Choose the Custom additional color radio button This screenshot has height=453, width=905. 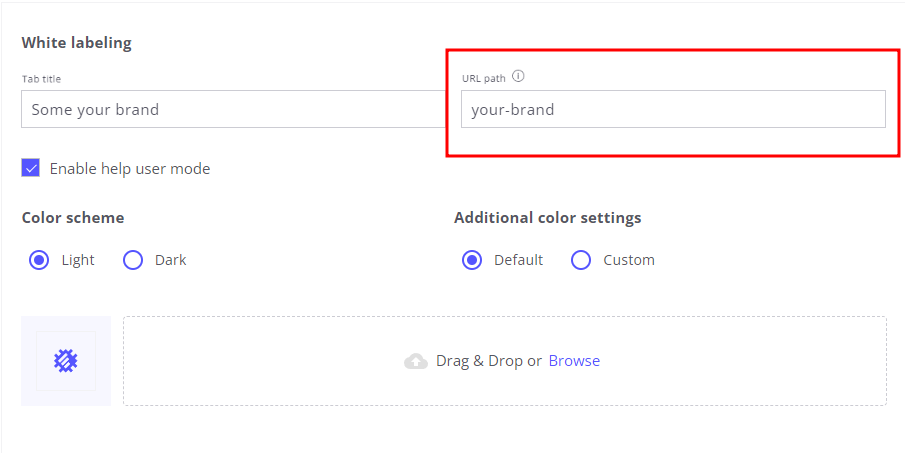click(x=581, y=260)
